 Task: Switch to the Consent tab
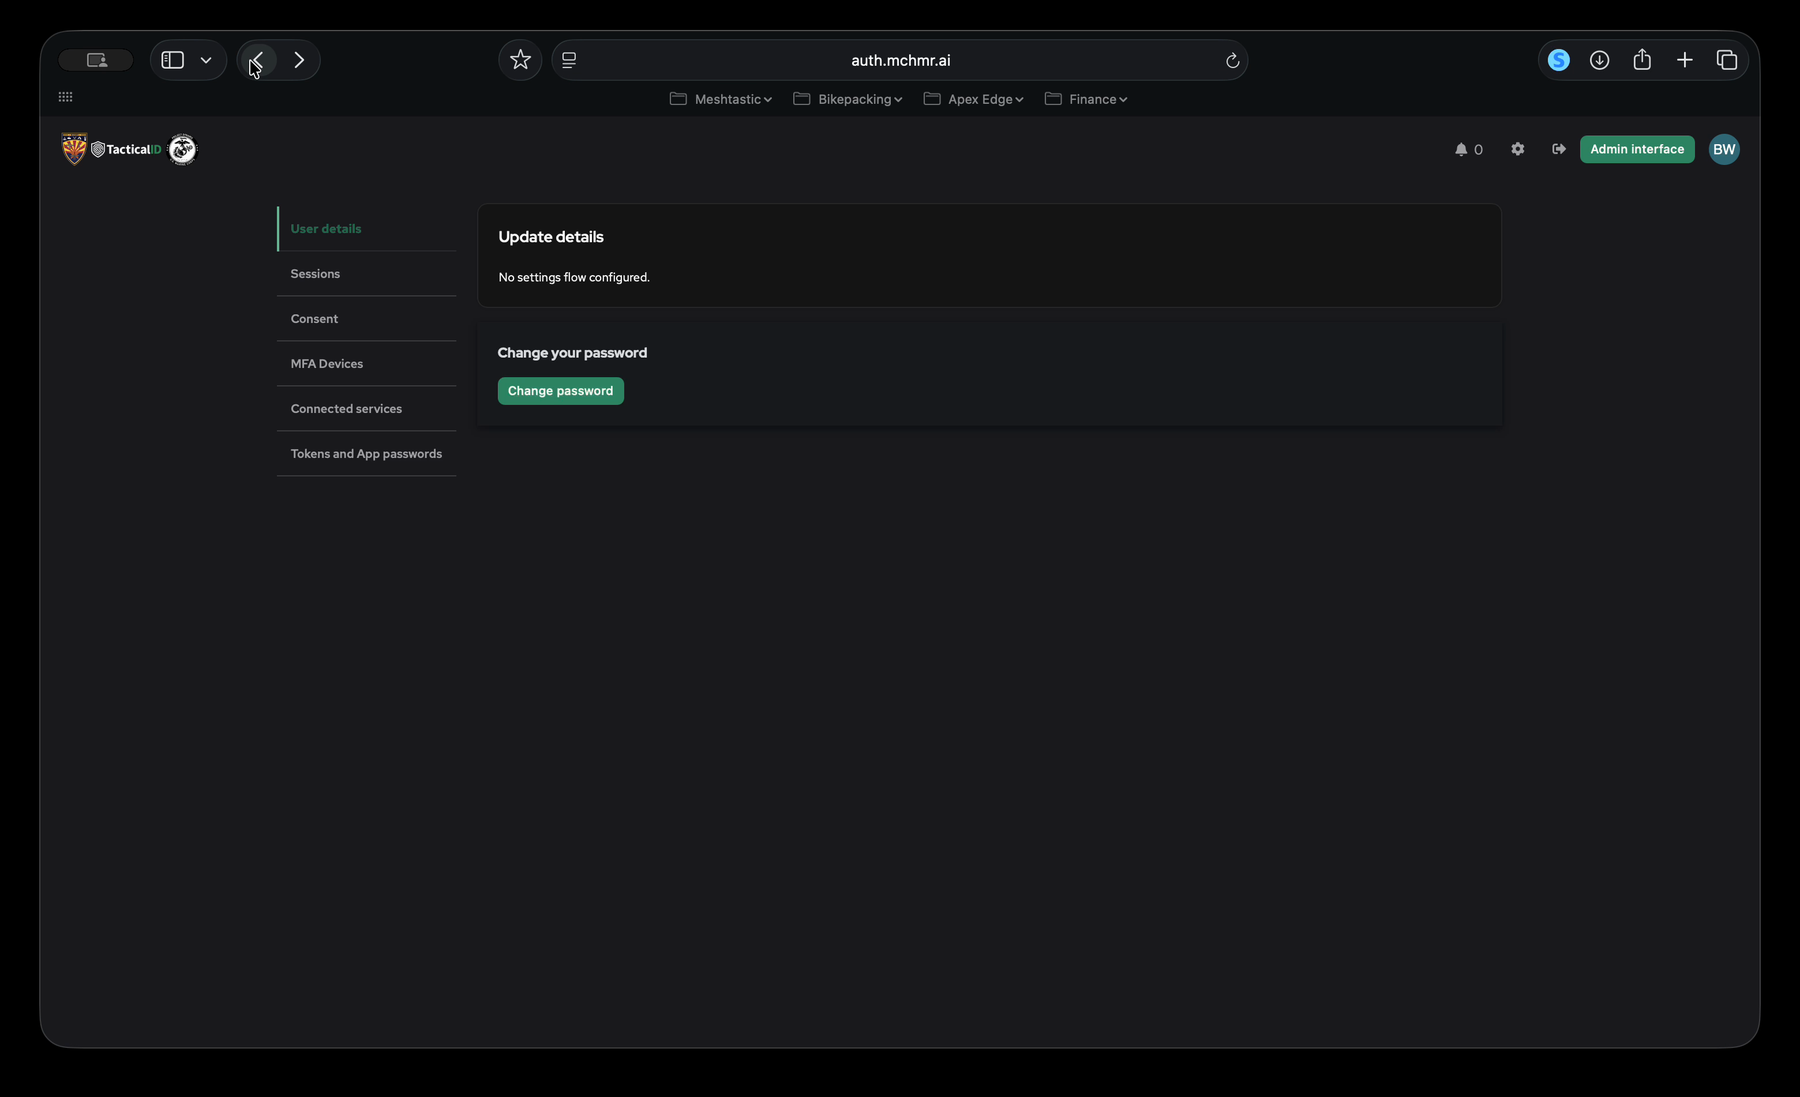click(x=366, y=319)
